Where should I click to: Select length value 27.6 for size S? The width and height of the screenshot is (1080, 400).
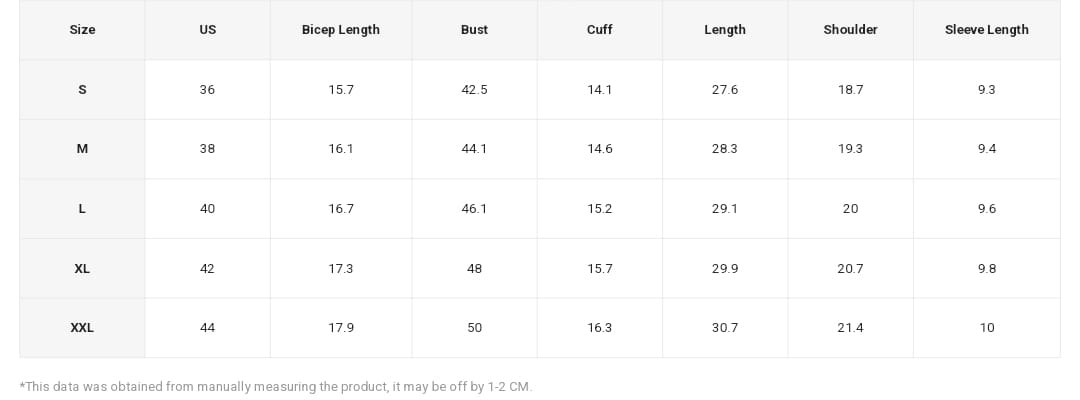tap(724, 90)
